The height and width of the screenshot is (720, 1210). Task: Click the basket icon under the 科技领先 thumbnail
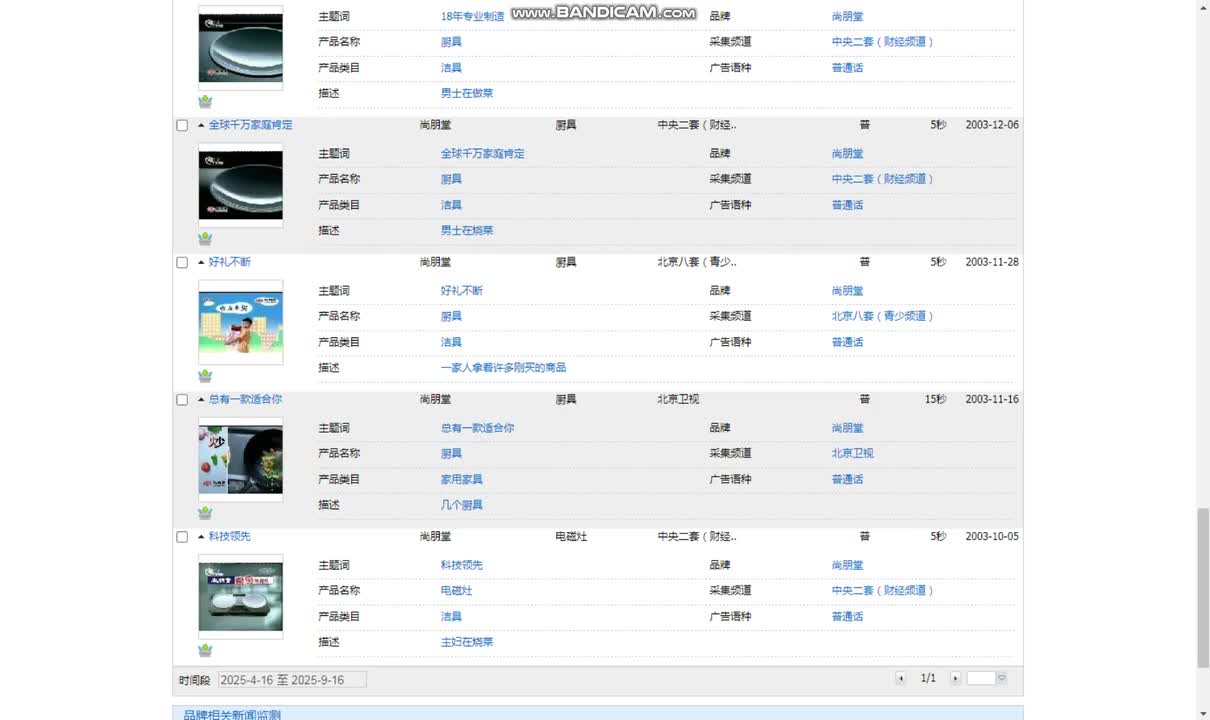[205, 650]
